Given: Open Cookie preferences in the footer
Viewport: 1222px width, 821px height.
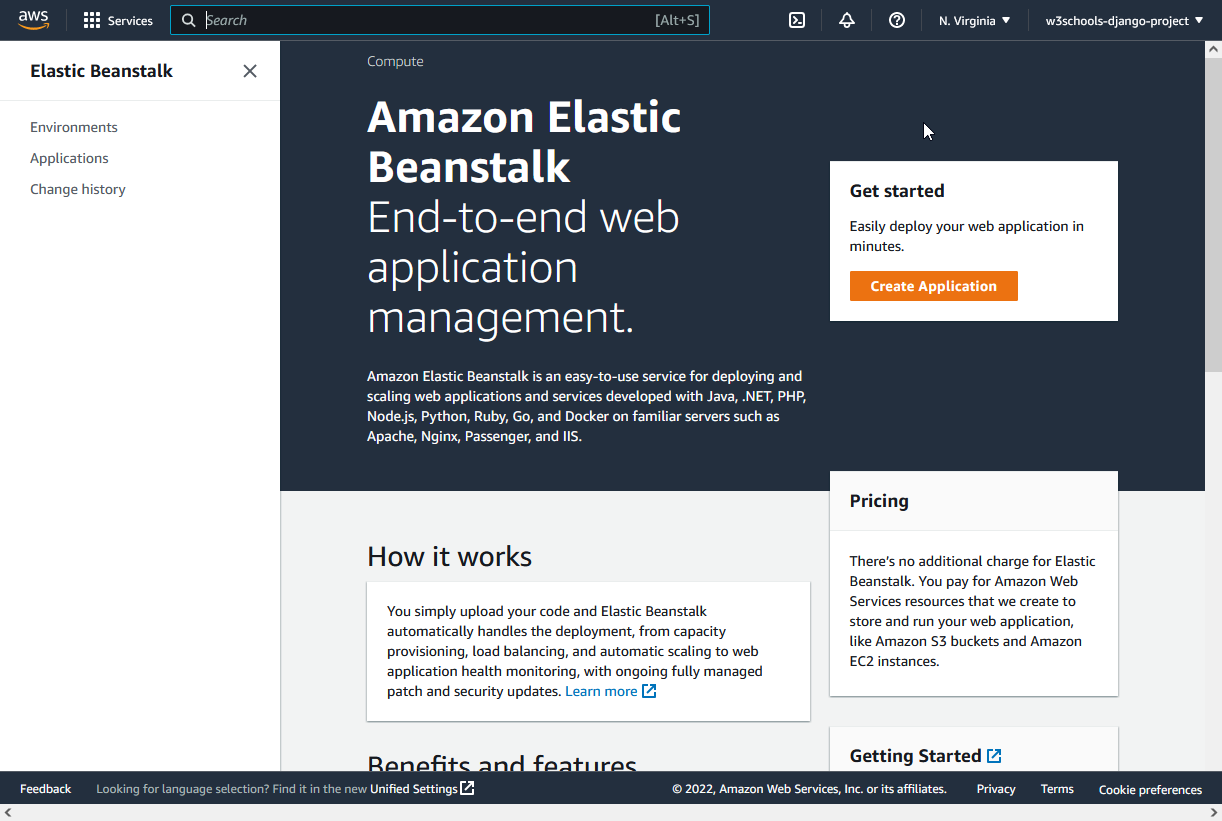Looking at the screenshot, I should pyautogui.click(x=1150, y=789).
